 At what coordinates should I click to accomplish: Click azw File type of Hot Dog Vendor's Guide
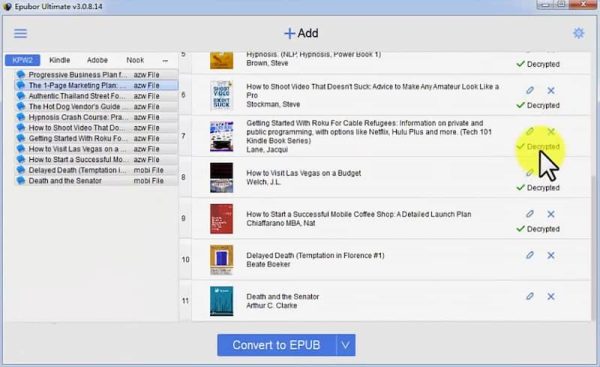point(147,106)
